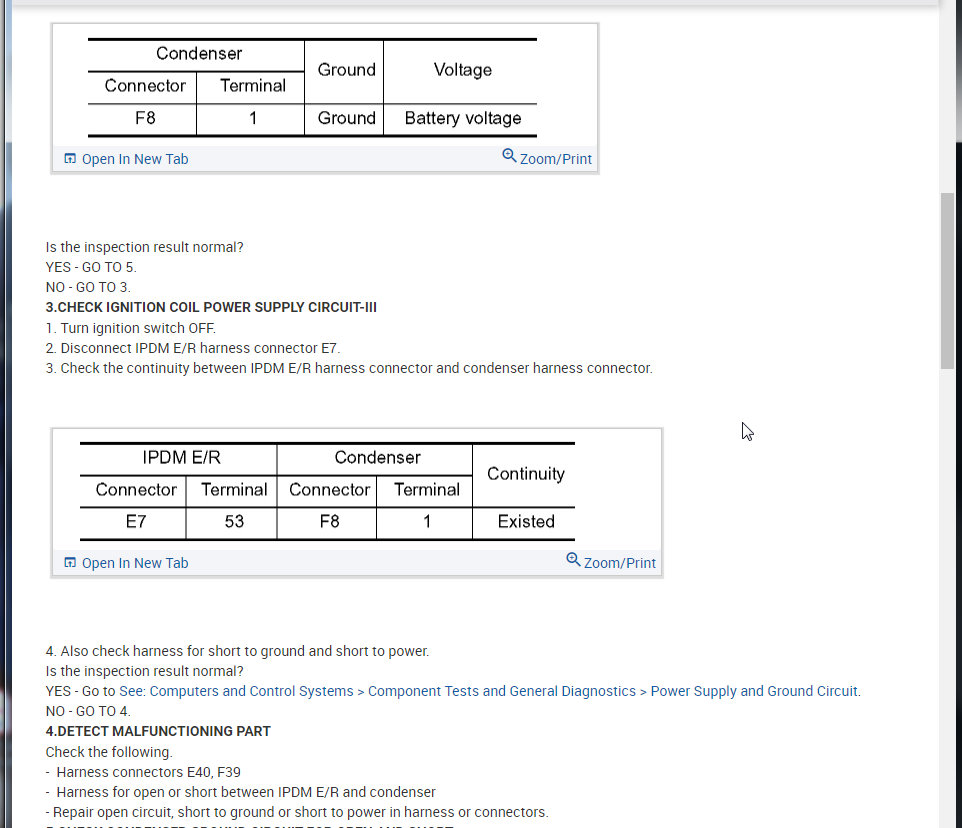Open Computers and Control Systems link
The image size is (962, 828).
(251, 691)
